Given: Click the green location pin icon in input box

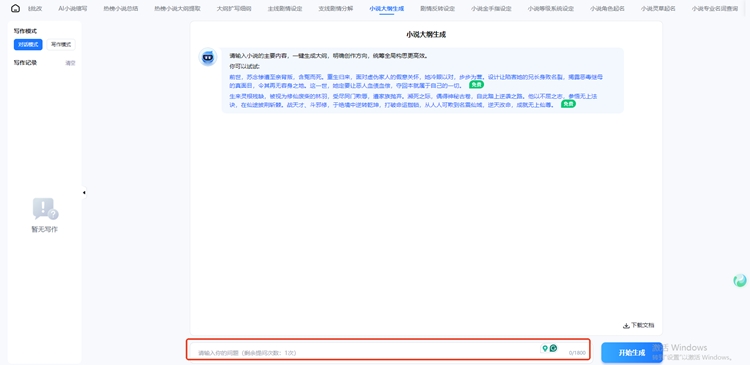Looking at the screenshot, I should (545, 348).
